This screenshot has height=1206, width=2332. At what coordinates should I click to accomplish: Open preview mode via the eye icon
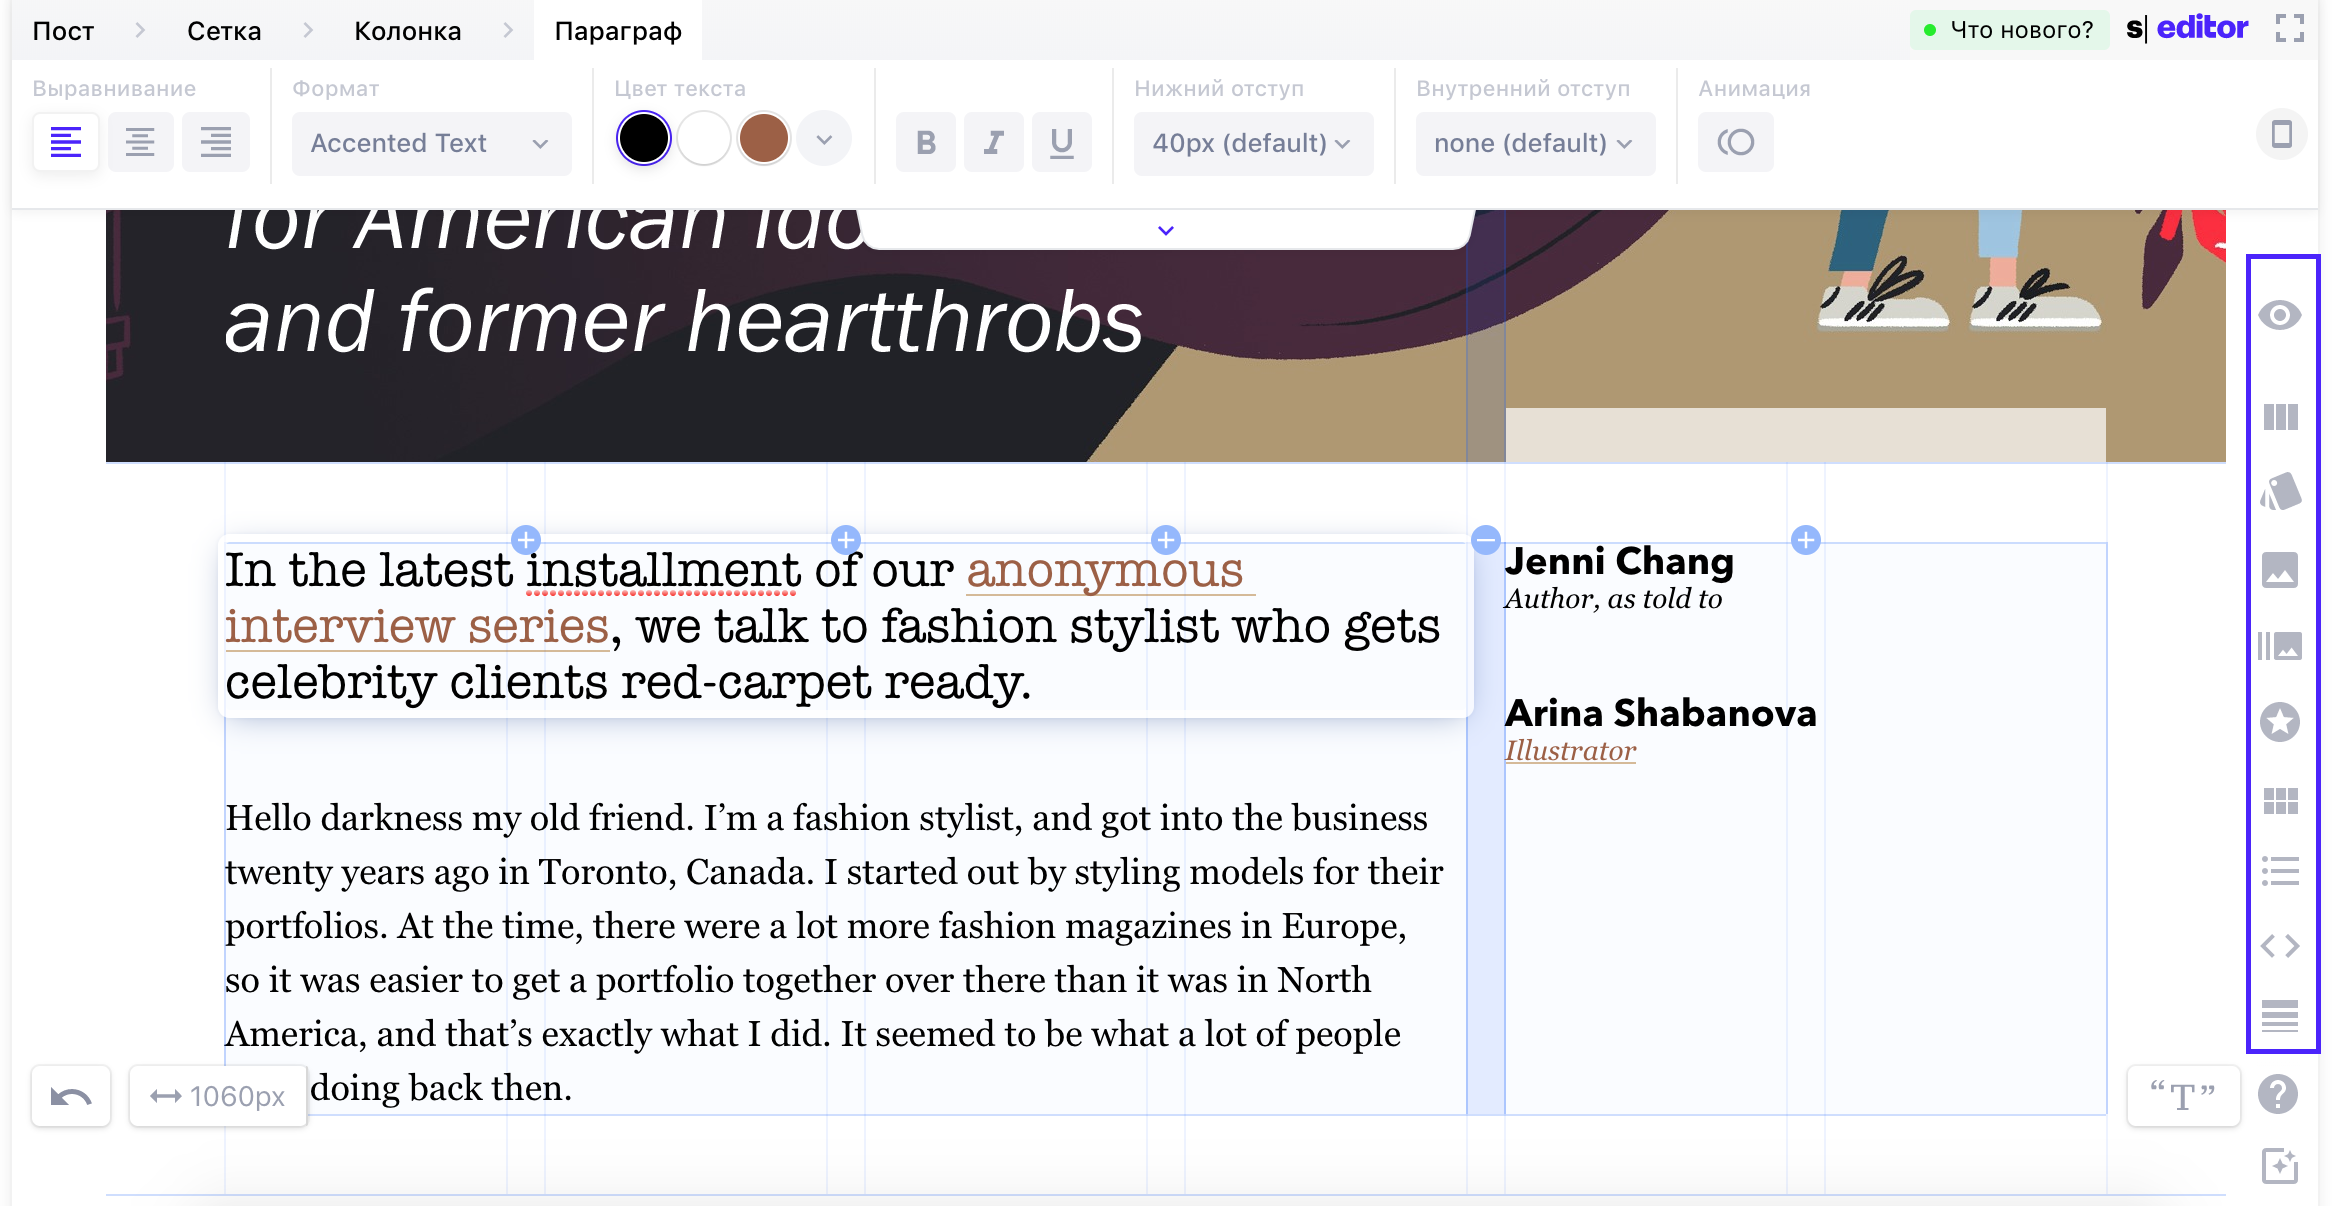[x=2281, y=315]
